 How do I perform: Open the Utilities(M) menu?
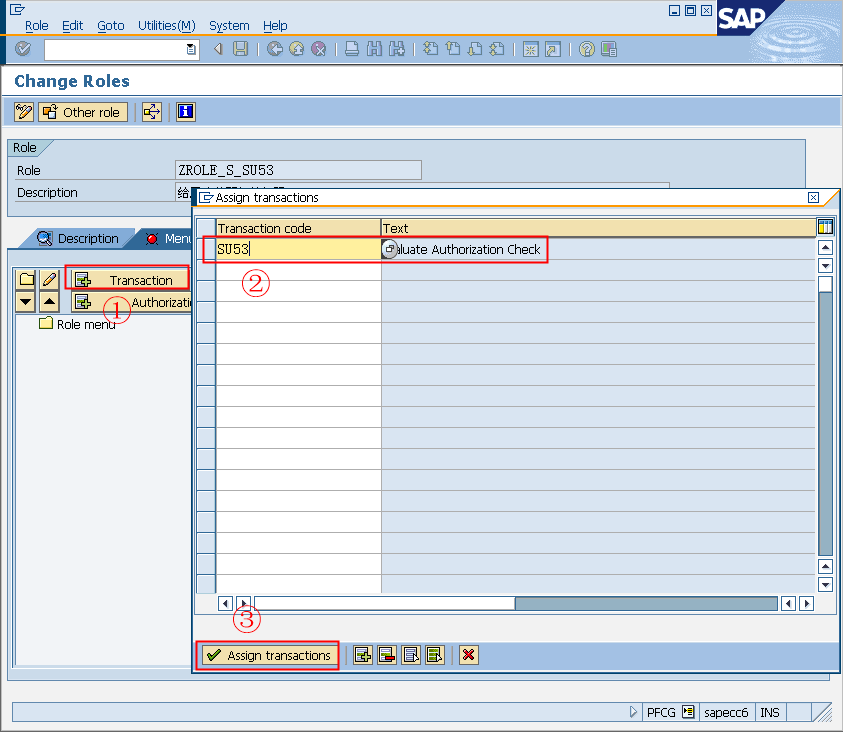point(167,25)
